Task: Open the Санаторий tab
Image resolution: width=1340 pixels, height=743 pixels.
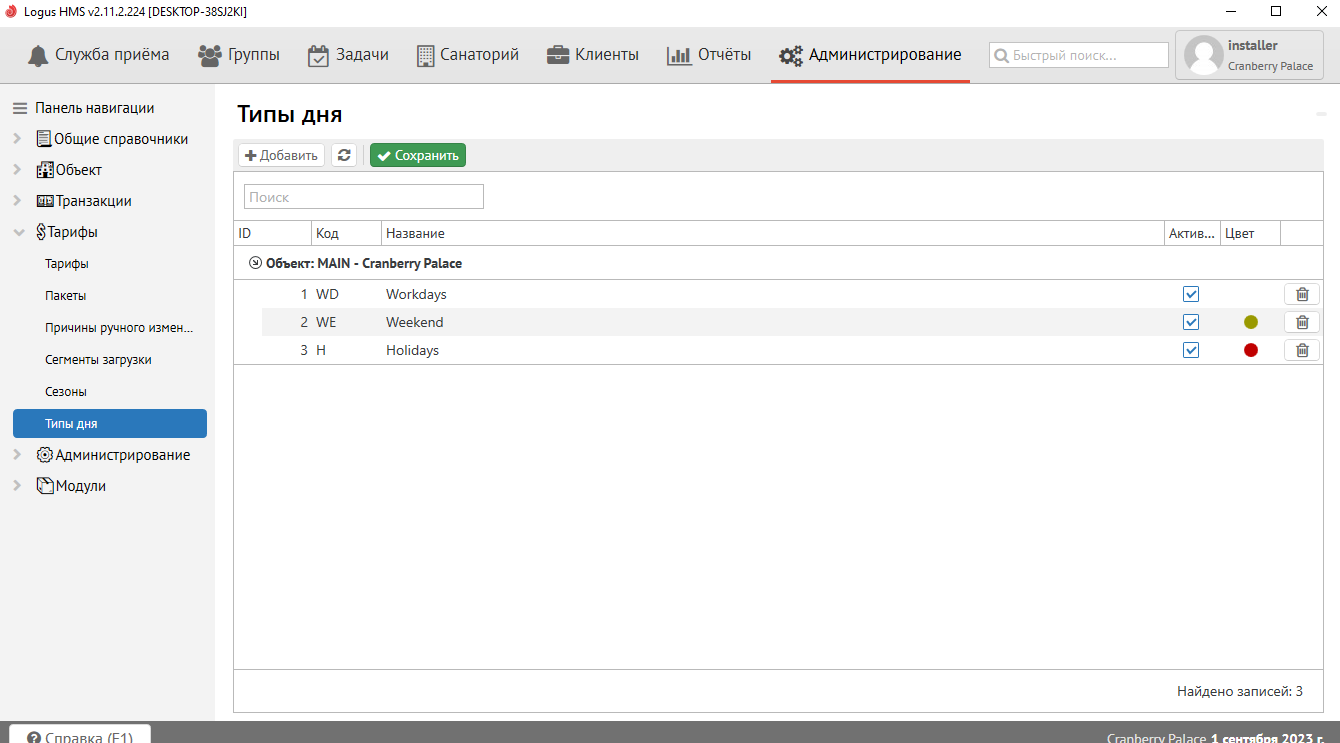Action: point(467,55)
